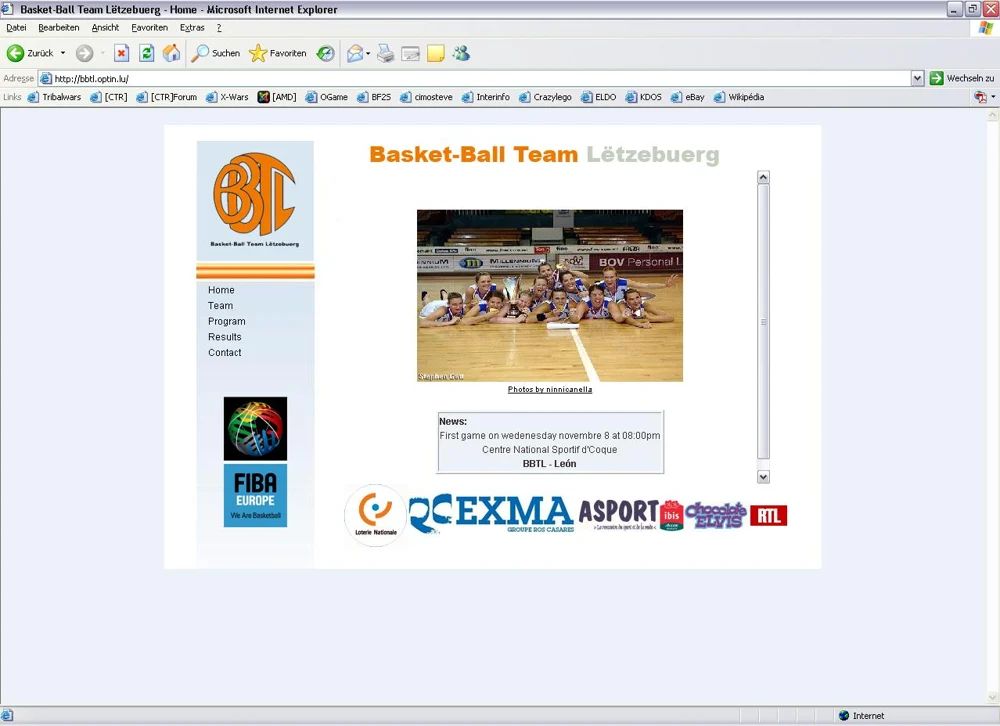Open the eBay bookmark
Viewport: 1000px width, 726px height.
(x=688, y=97)
